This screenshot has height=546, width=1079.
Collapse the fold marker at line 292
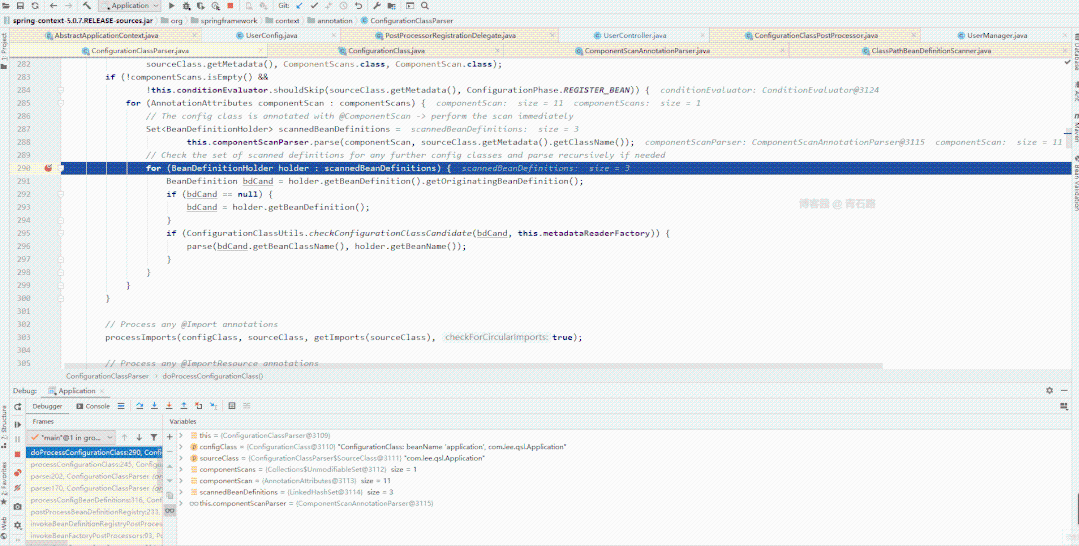[x=61, y=194]
